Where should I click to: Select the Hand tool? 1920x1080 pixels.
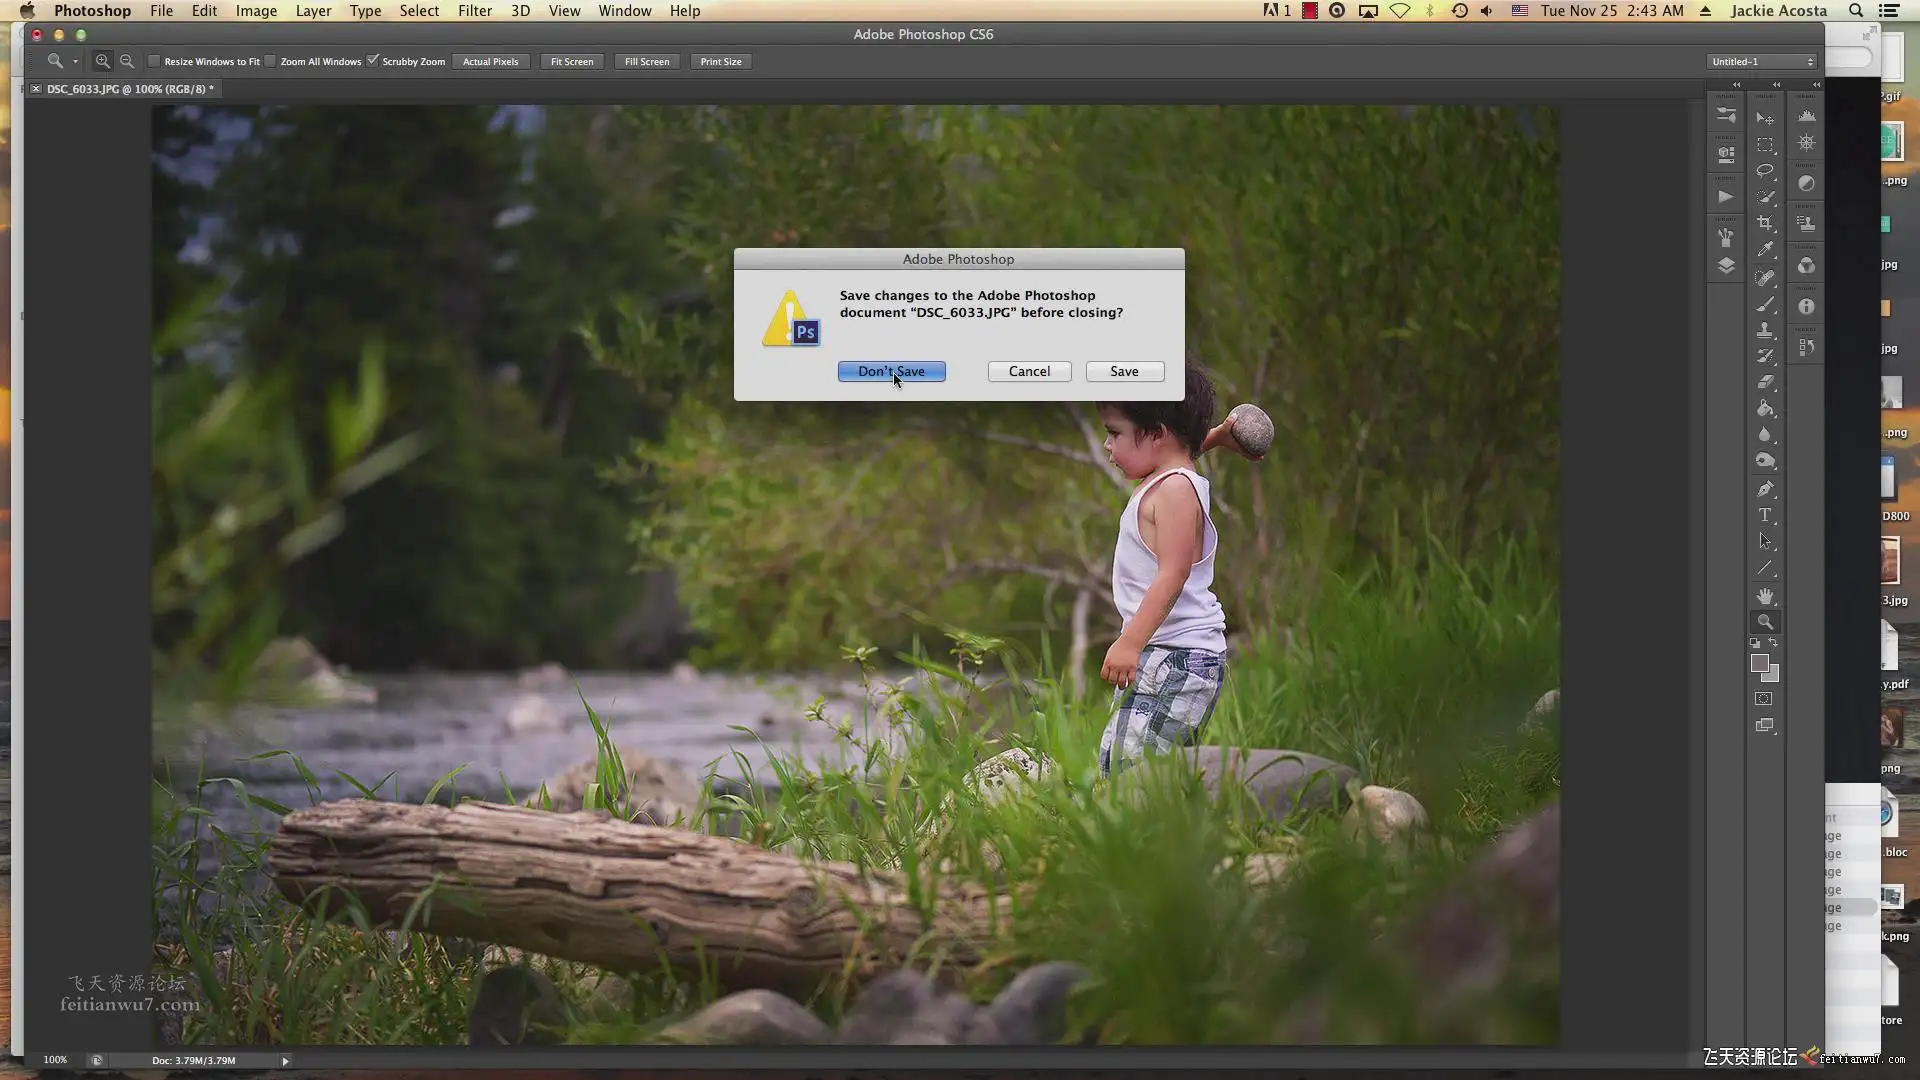[1765, 596]
